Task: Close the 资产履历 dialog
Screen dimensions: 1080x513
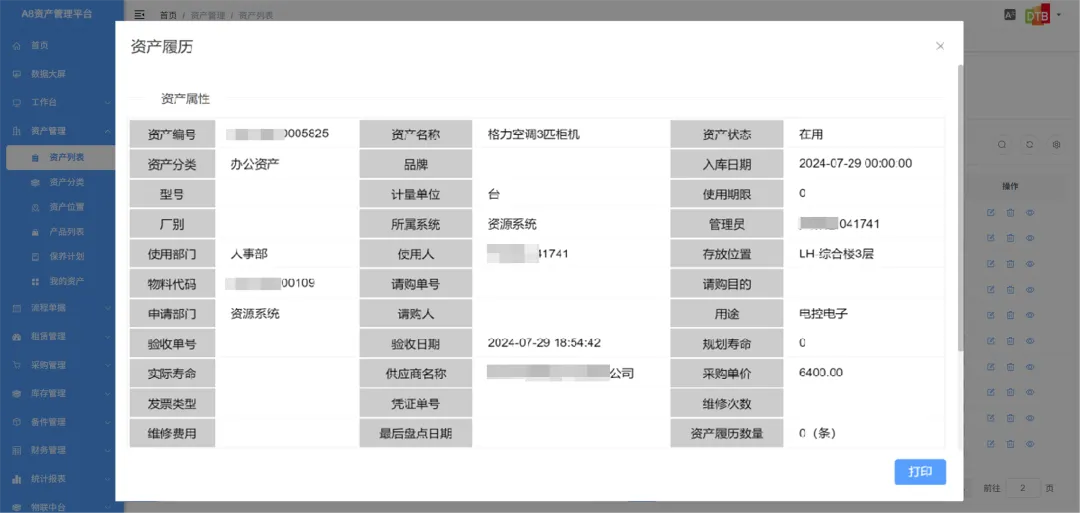Action: click(x=939, y=46)
